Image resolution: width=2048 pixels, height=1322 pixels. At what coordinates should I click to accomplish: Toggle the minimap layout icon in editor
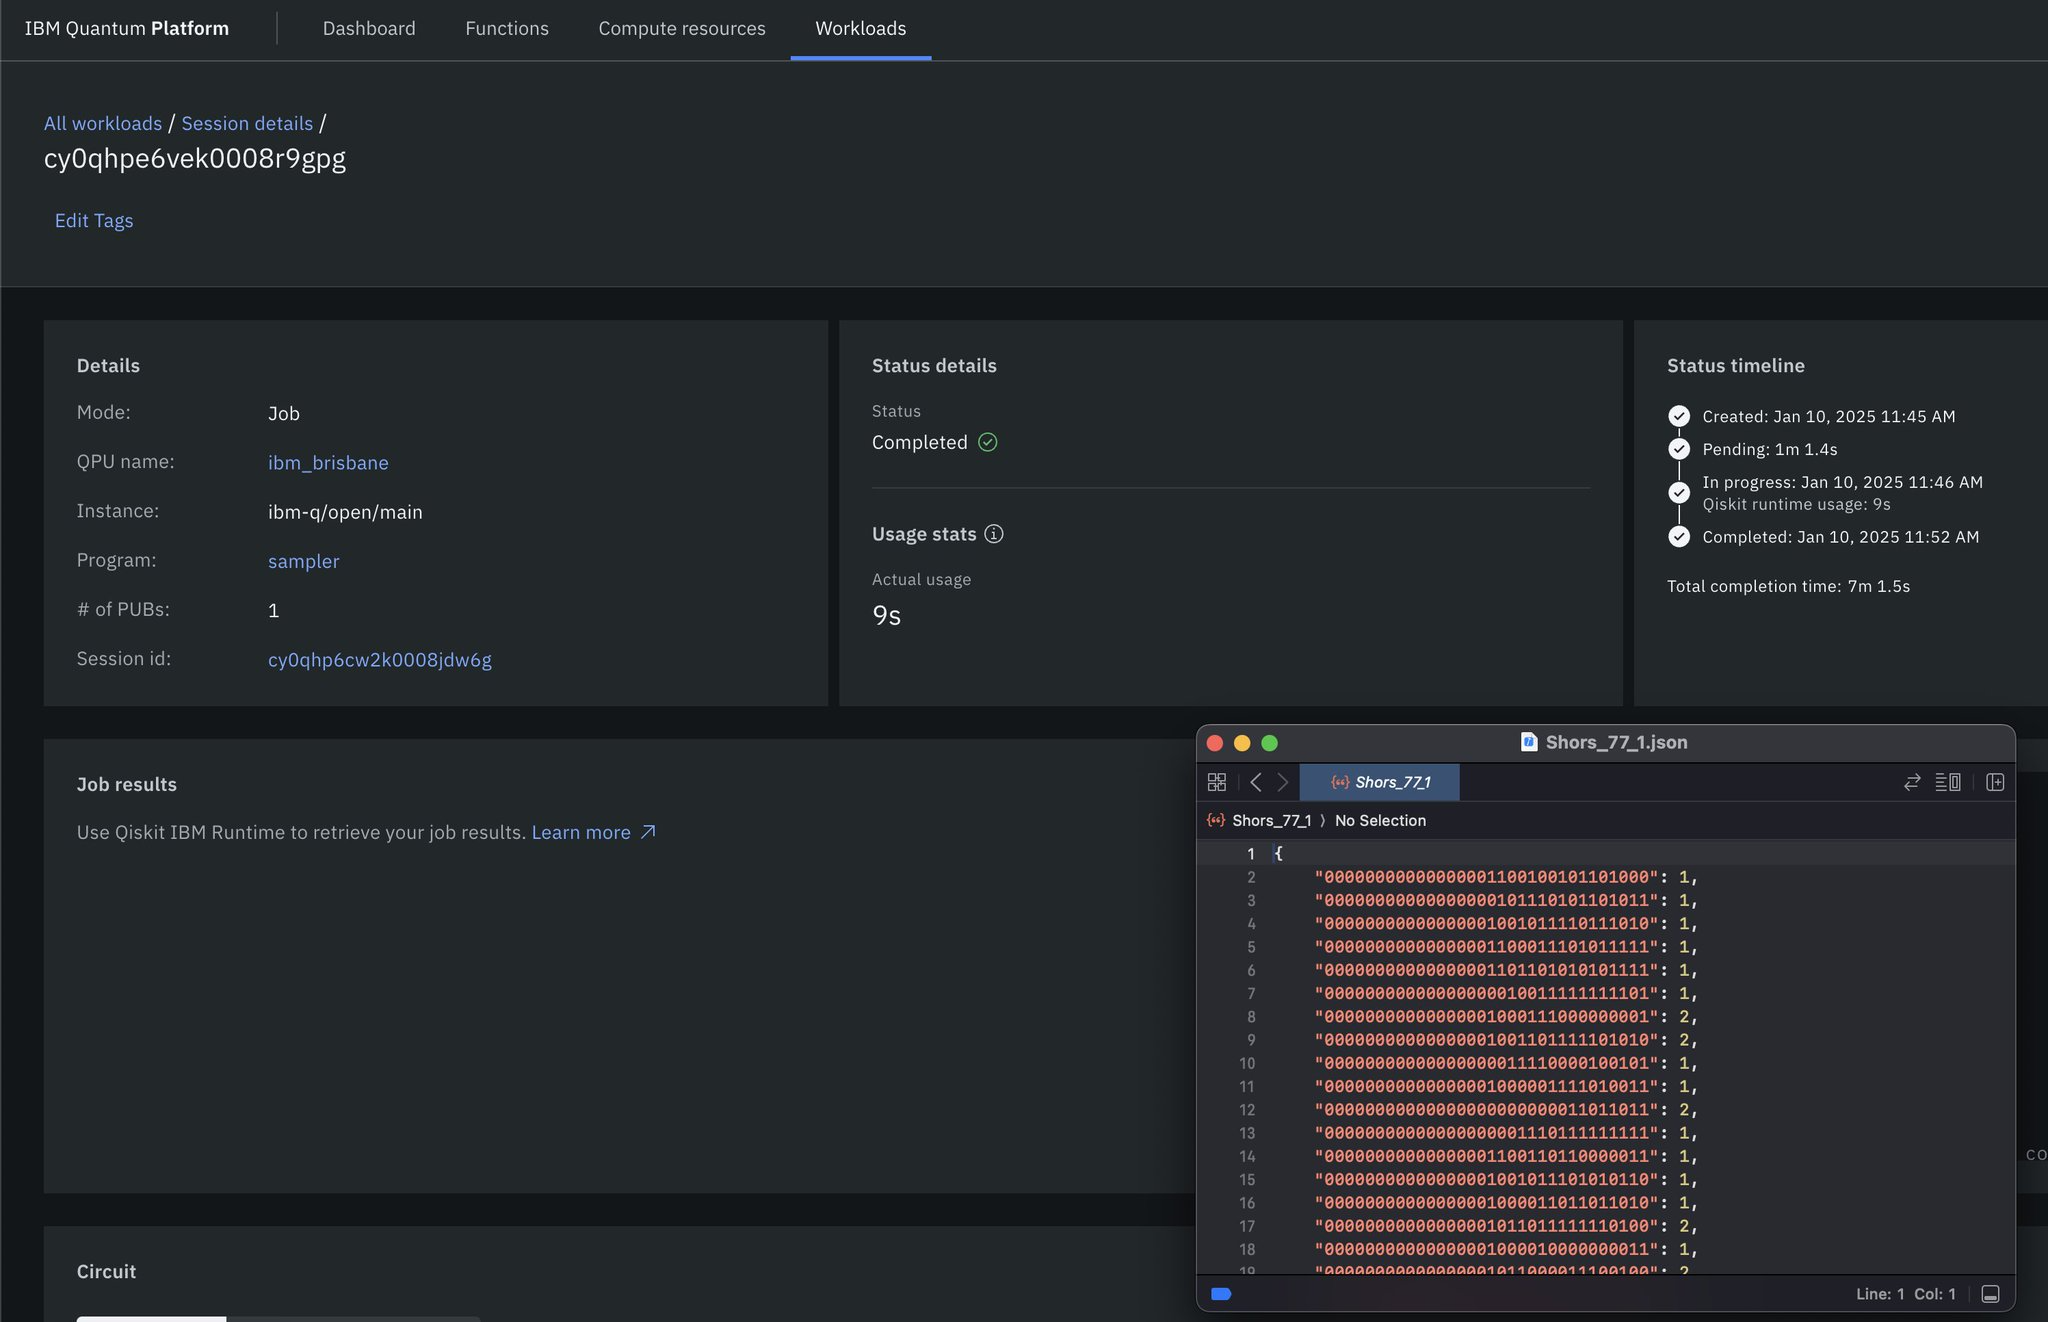(1948, 782)
